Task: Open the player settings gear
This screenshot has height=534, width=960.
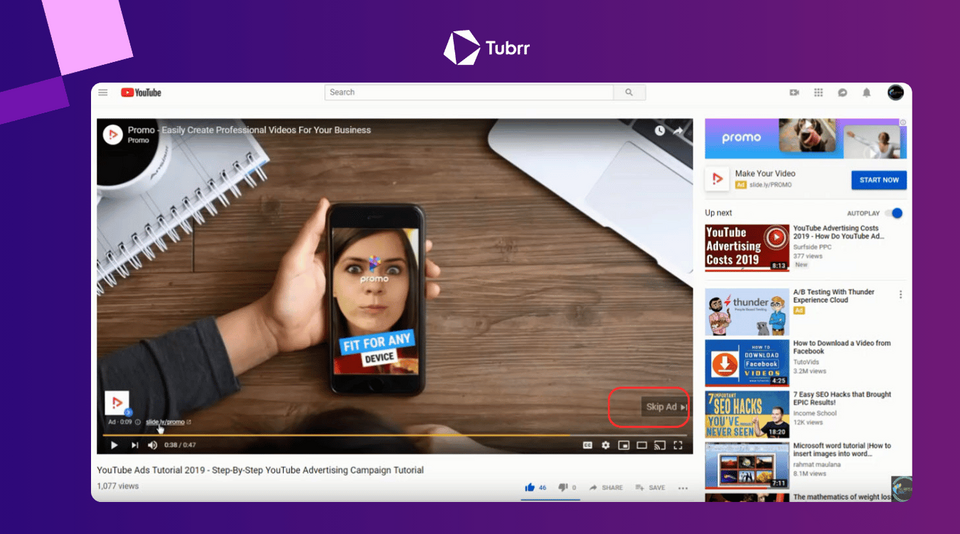Action: click(606, 445)
